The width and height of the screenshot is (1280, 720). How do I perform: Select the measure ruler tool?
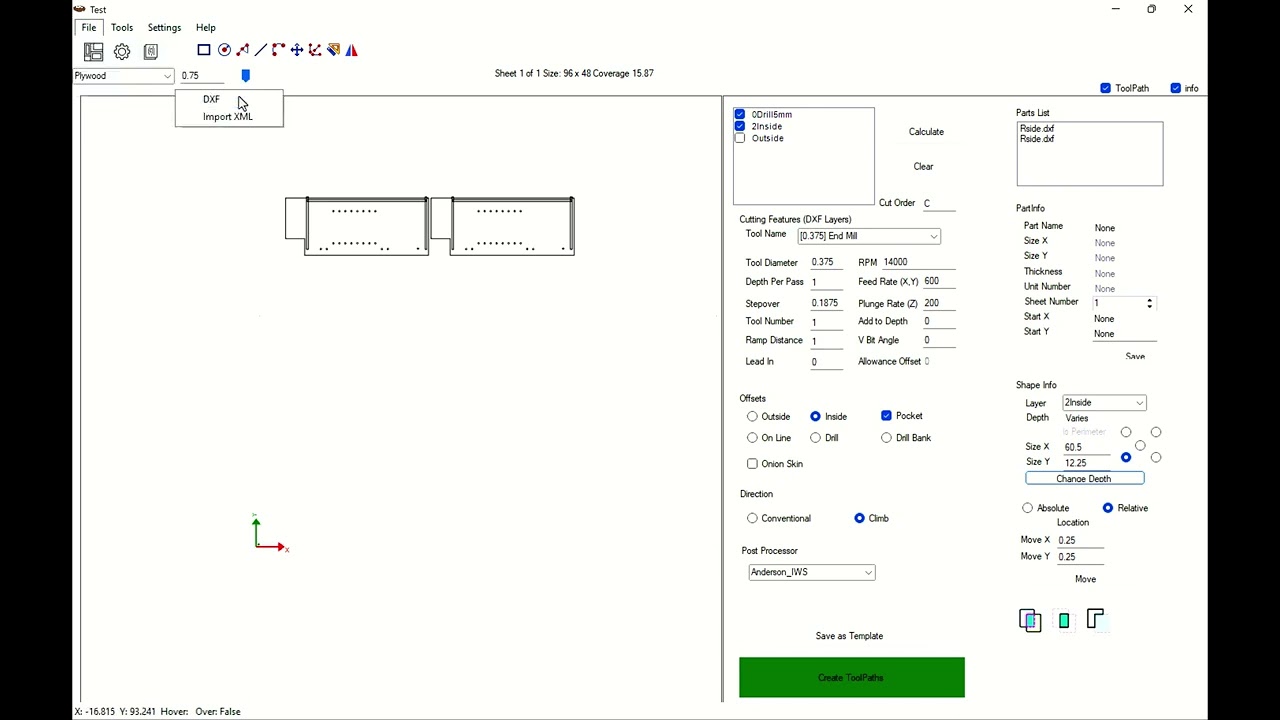click(x=334, y=50)
